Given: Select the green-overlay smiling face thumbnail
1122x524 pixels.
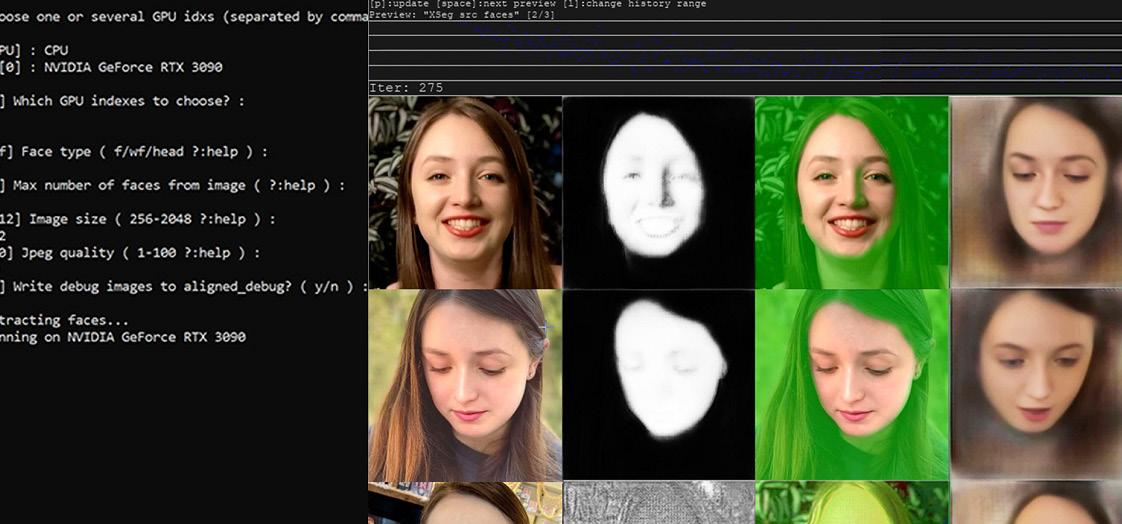Looking at the screenshot, I should [852, 193].
